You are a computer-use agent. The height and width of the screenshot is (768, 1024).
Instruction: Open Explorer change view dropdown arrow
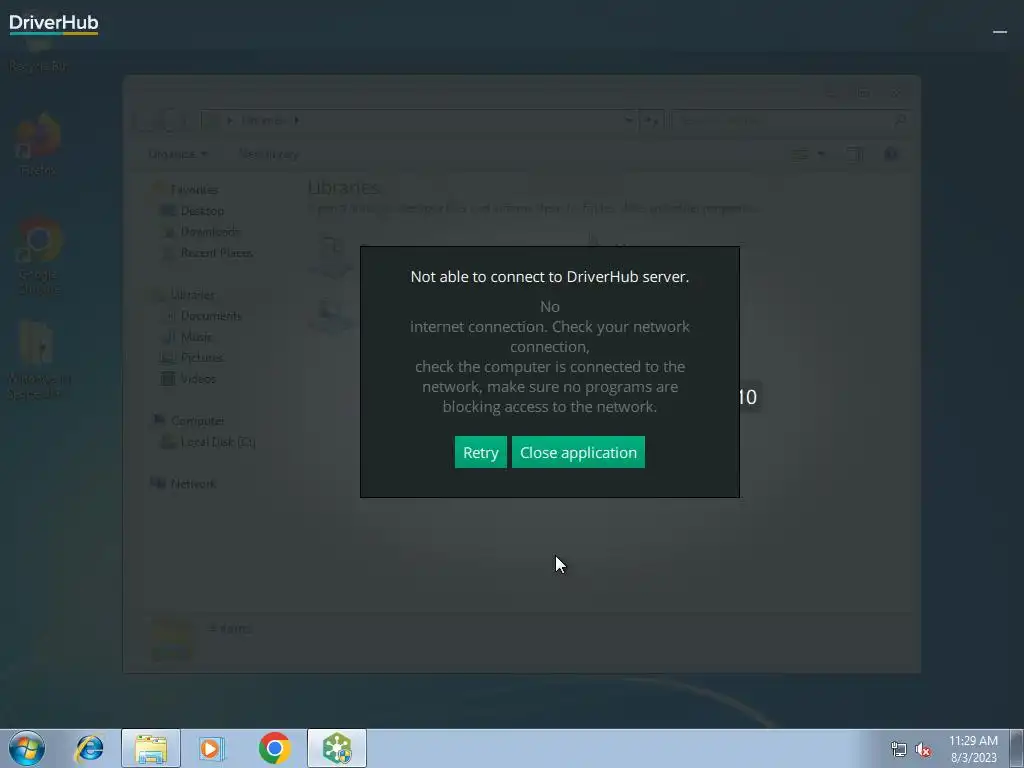point(822,154)
